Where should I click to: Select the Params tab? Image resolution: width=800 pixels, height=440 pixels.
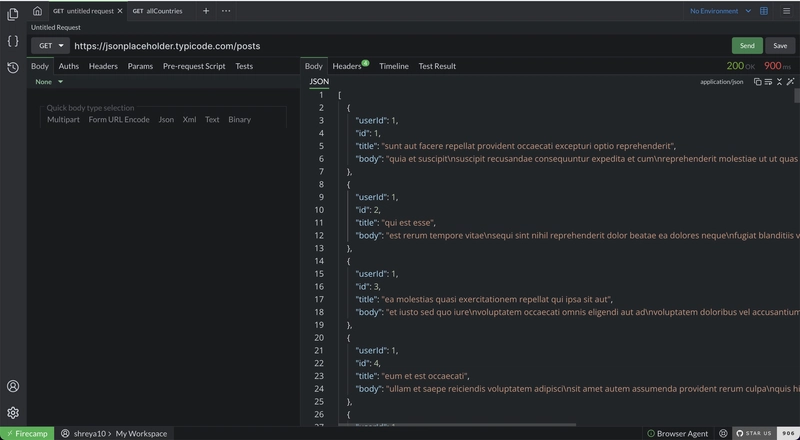coord(140,66)
